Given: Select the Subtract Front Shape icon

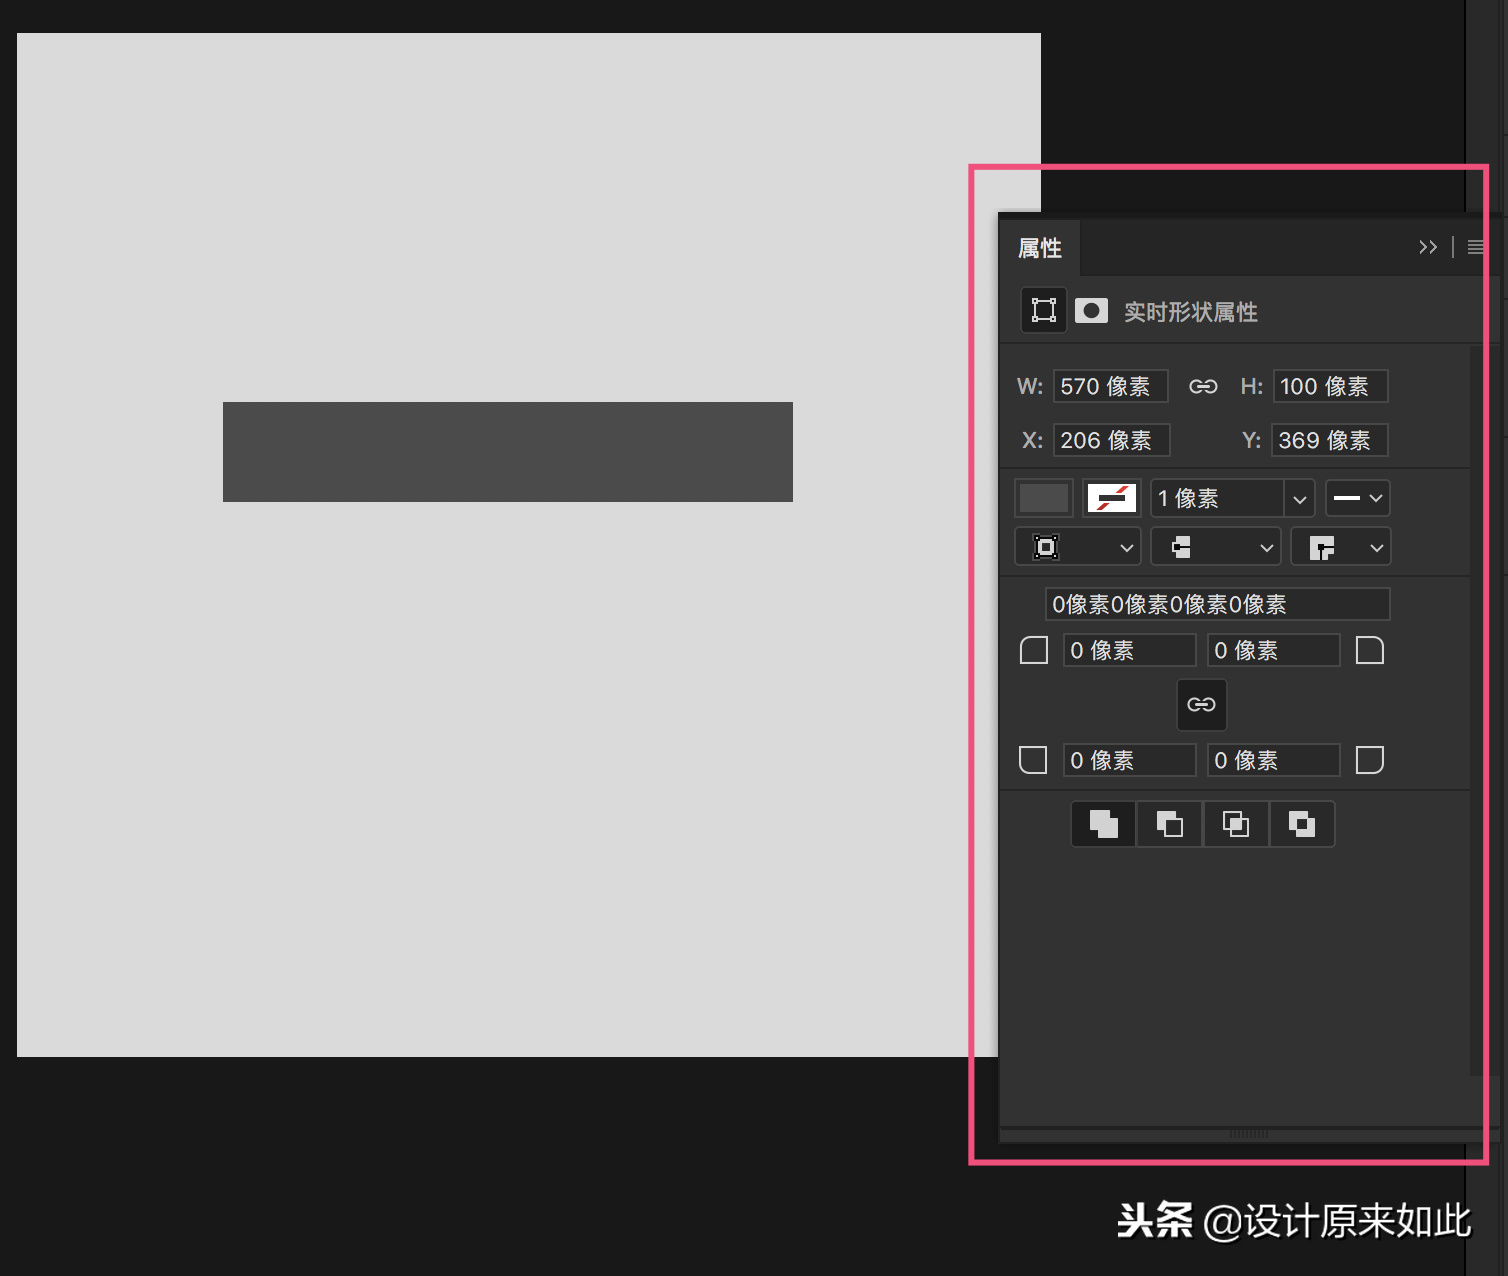Looking at the screenshot, I should point(1169,824).
